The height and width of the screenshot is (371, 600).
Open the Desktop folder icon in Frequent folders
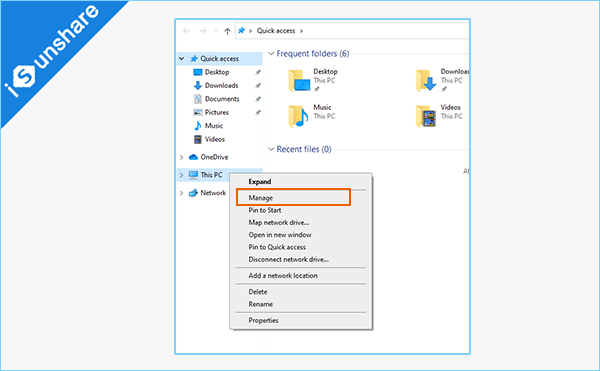[299, 80]
